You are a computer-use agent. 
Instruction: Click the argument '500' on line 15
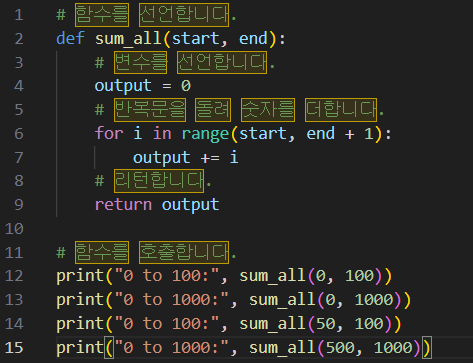coord(339,348)
